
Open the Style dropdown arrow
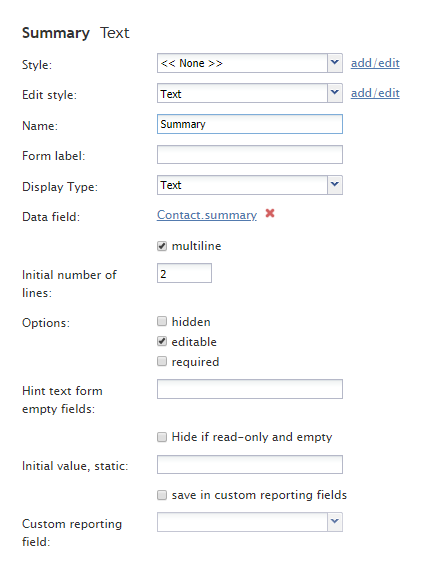coord(335,63)
